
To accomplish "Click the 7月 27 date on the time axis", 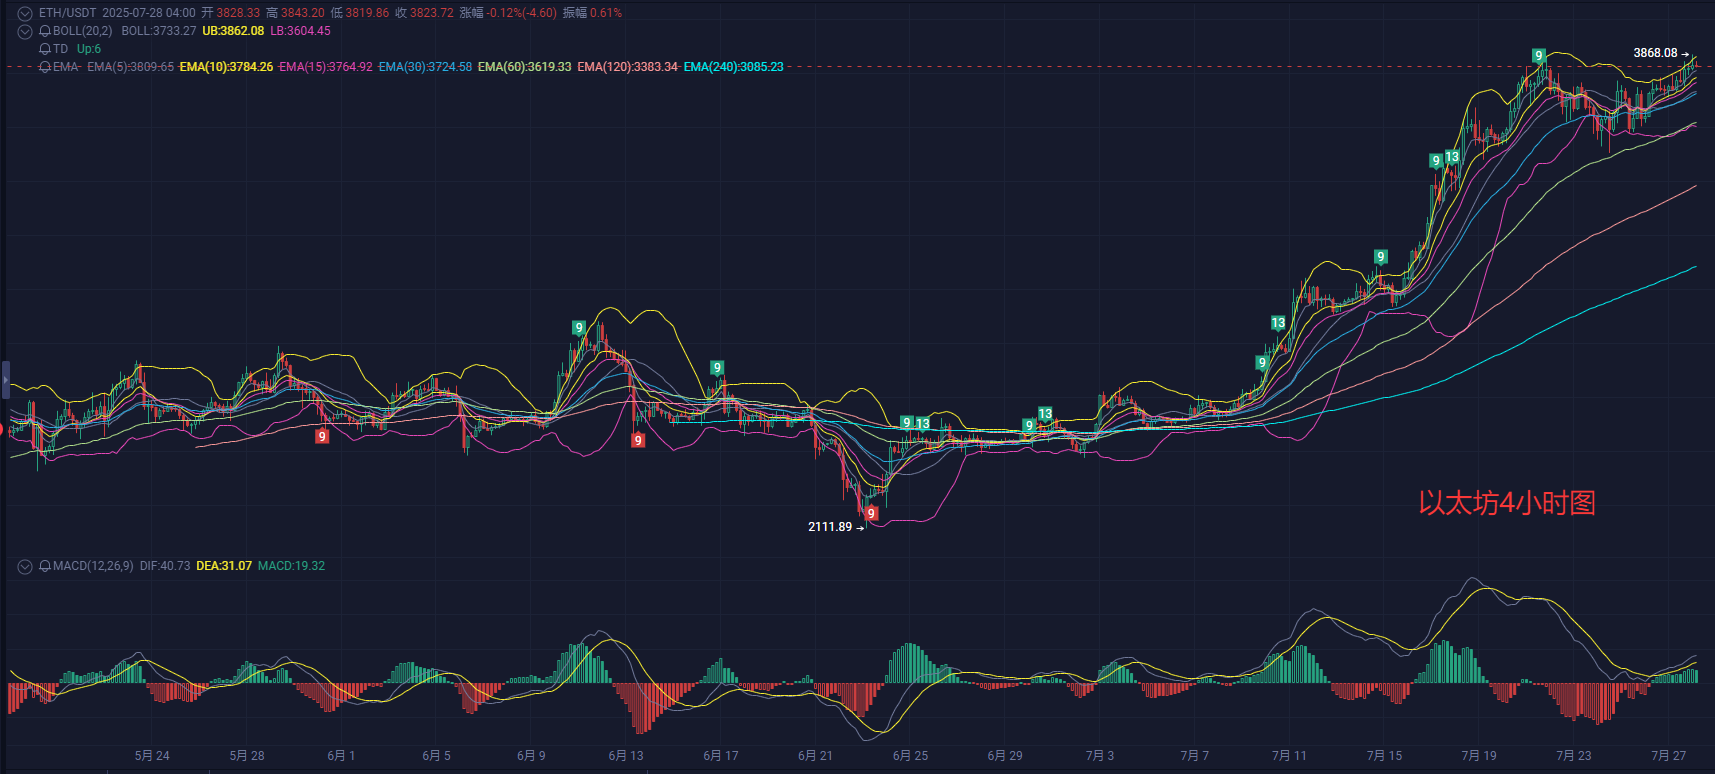I will pos(1668,756).
